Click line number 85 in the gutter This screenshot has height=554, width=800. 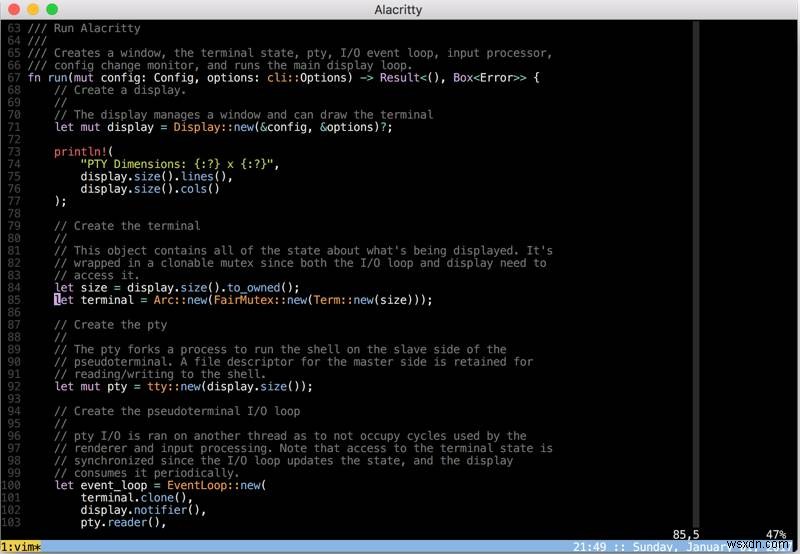coord(14,300)
